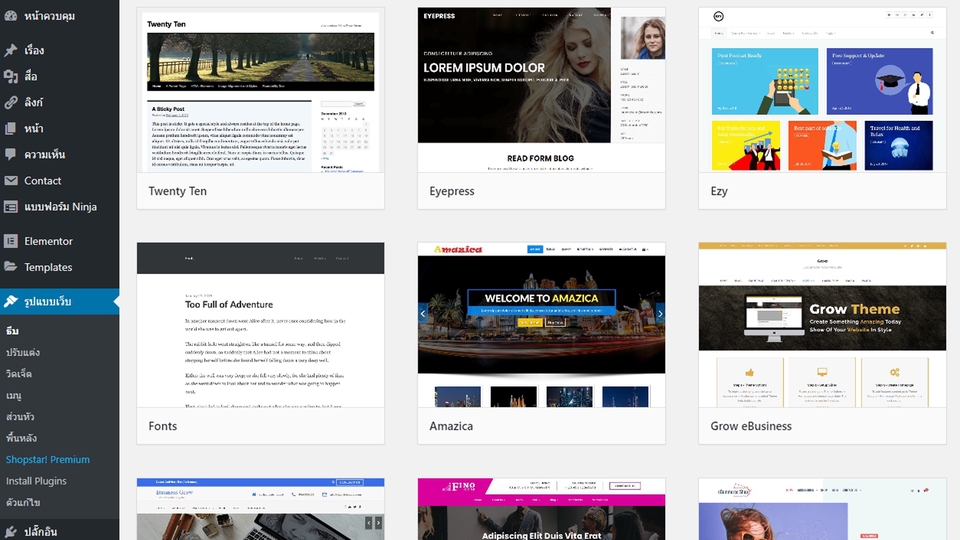Click the Media library icon
This screenshot has width=960, height=540.
point(10,76)
